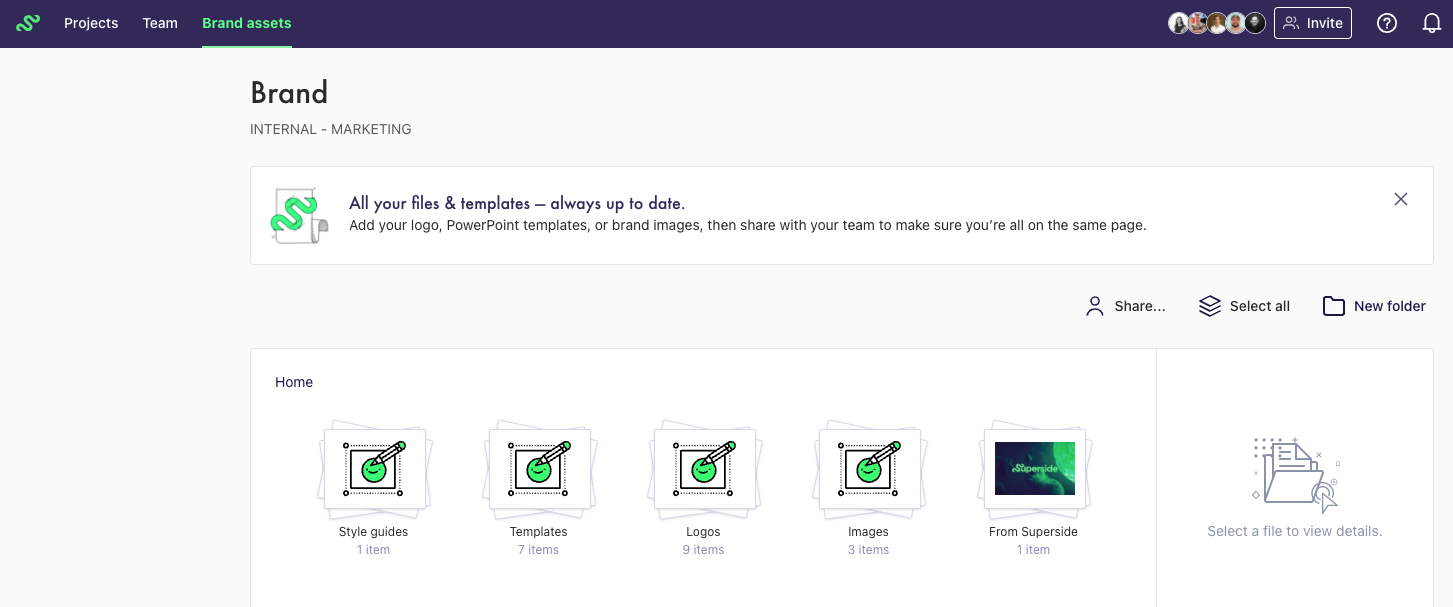Open the Templates folder
This screenshot has width=1453, height=607.
(x=538, y=470)
